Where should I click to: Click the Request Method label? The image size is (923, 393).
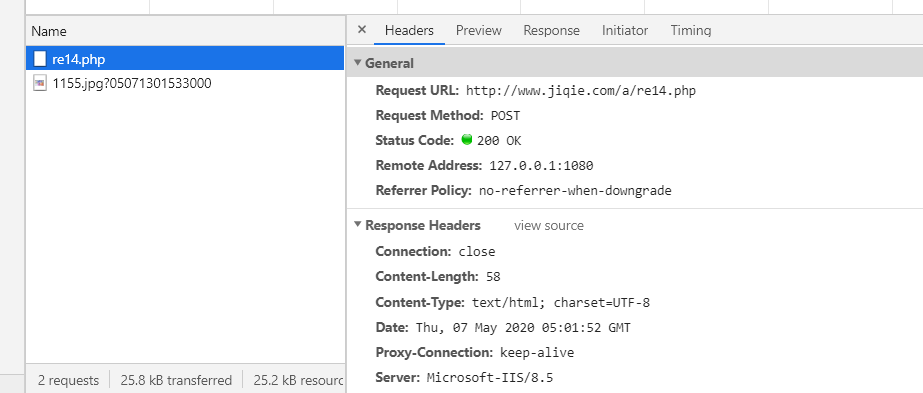429,116
